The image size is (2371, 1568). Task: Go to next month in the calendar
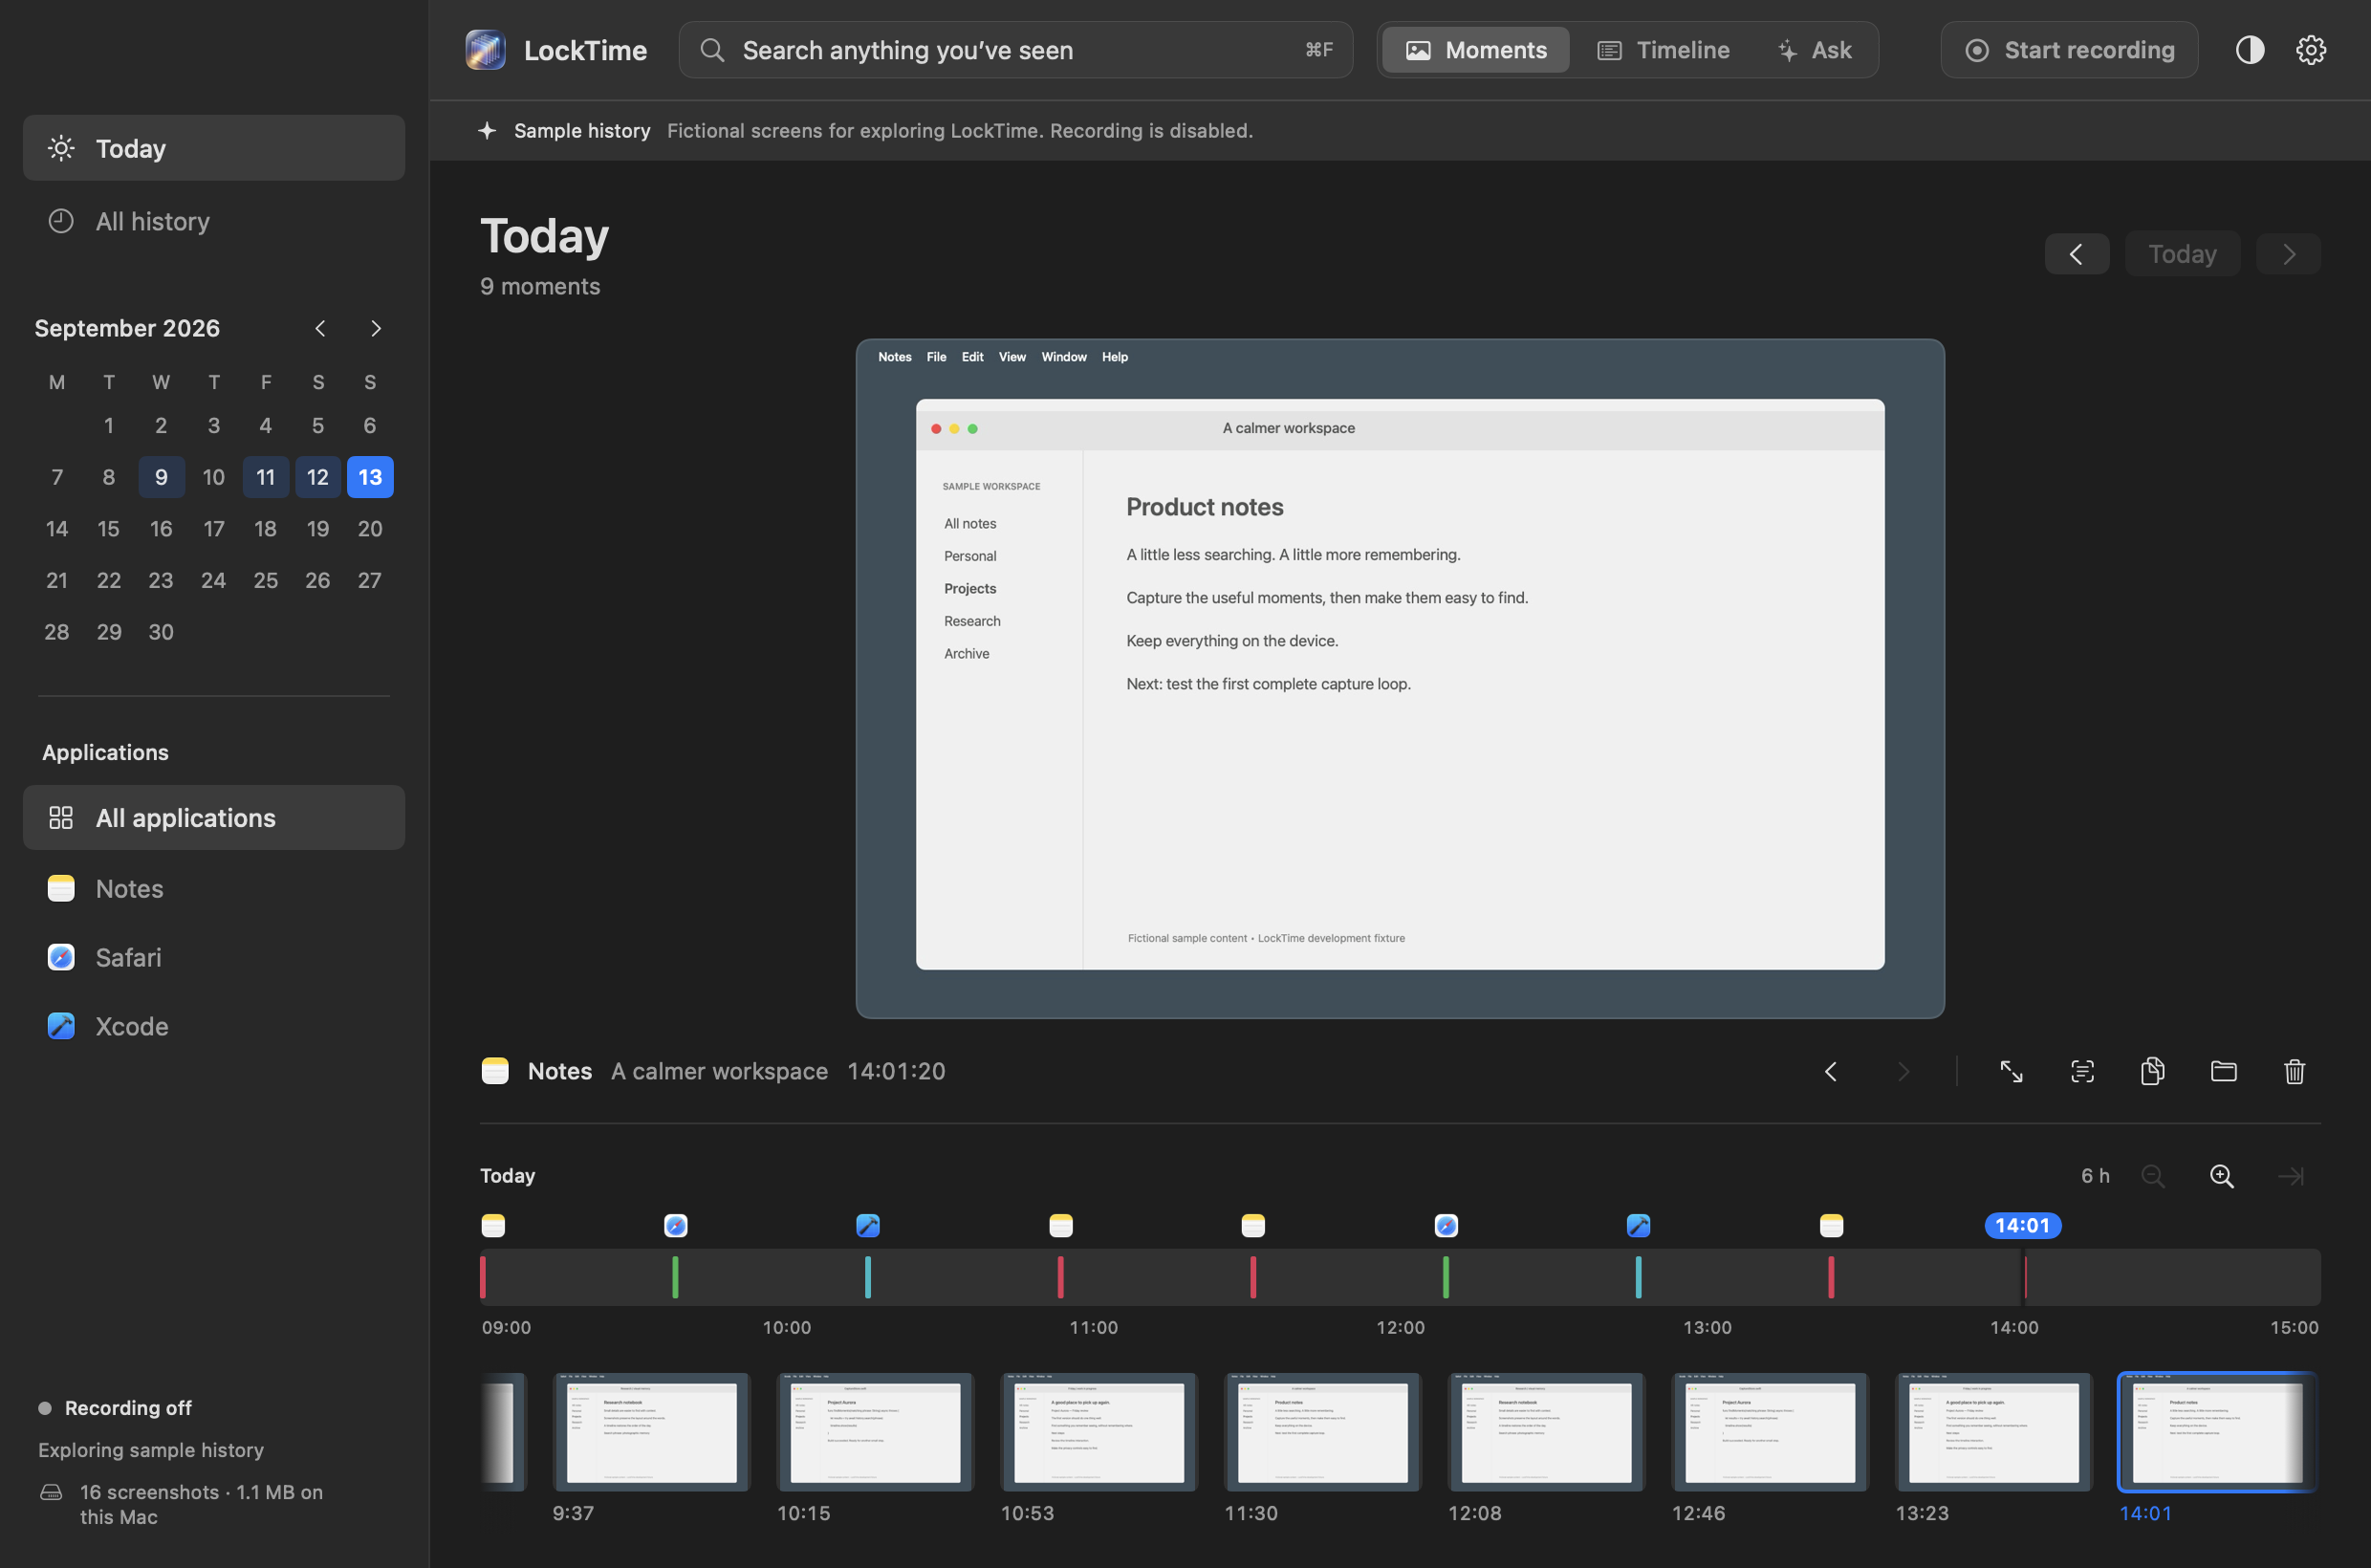pos(376,328)
